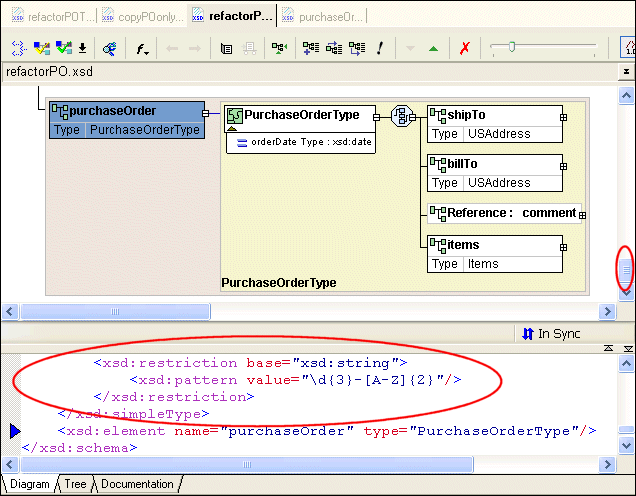The height and width of the screenshot is (496, 636).
Task: Click the red X delete icon in toolbar
Action: (464, 48)
